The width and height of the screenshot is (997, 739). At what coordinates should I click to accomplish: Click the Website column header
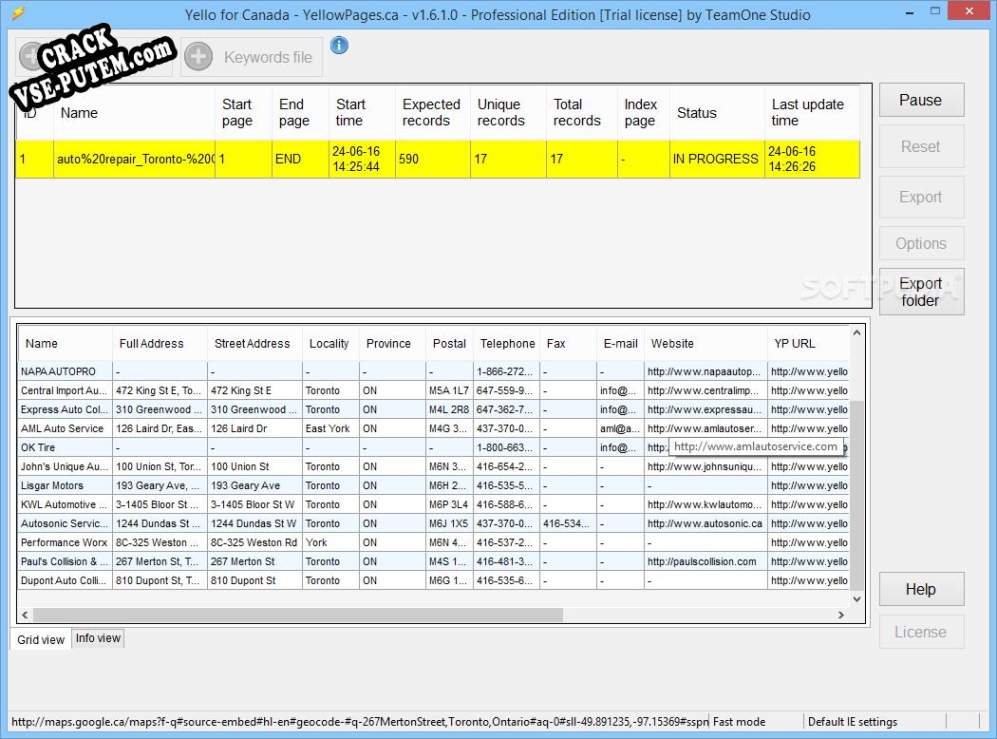[x=705, y=343]
